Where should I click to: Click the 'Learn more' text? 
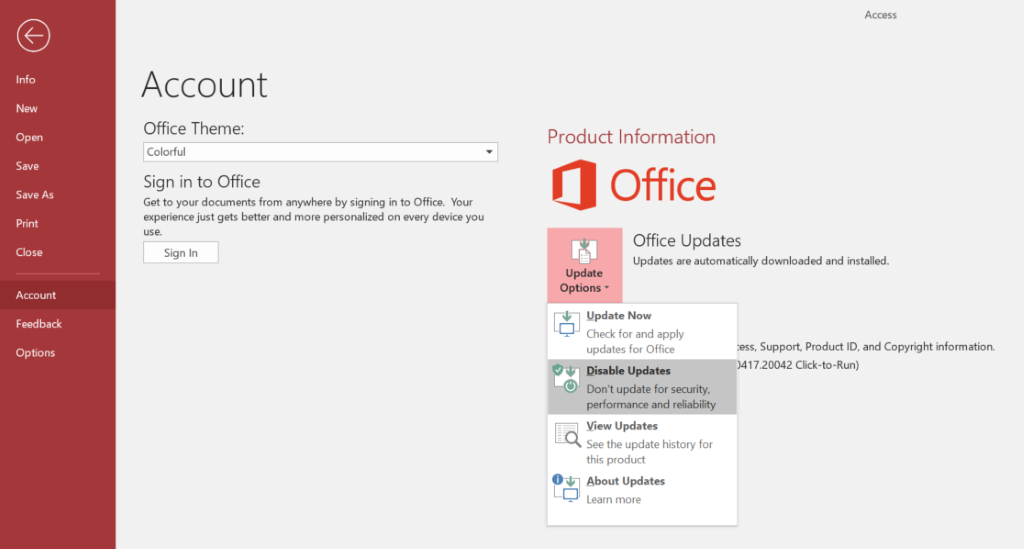613,499
